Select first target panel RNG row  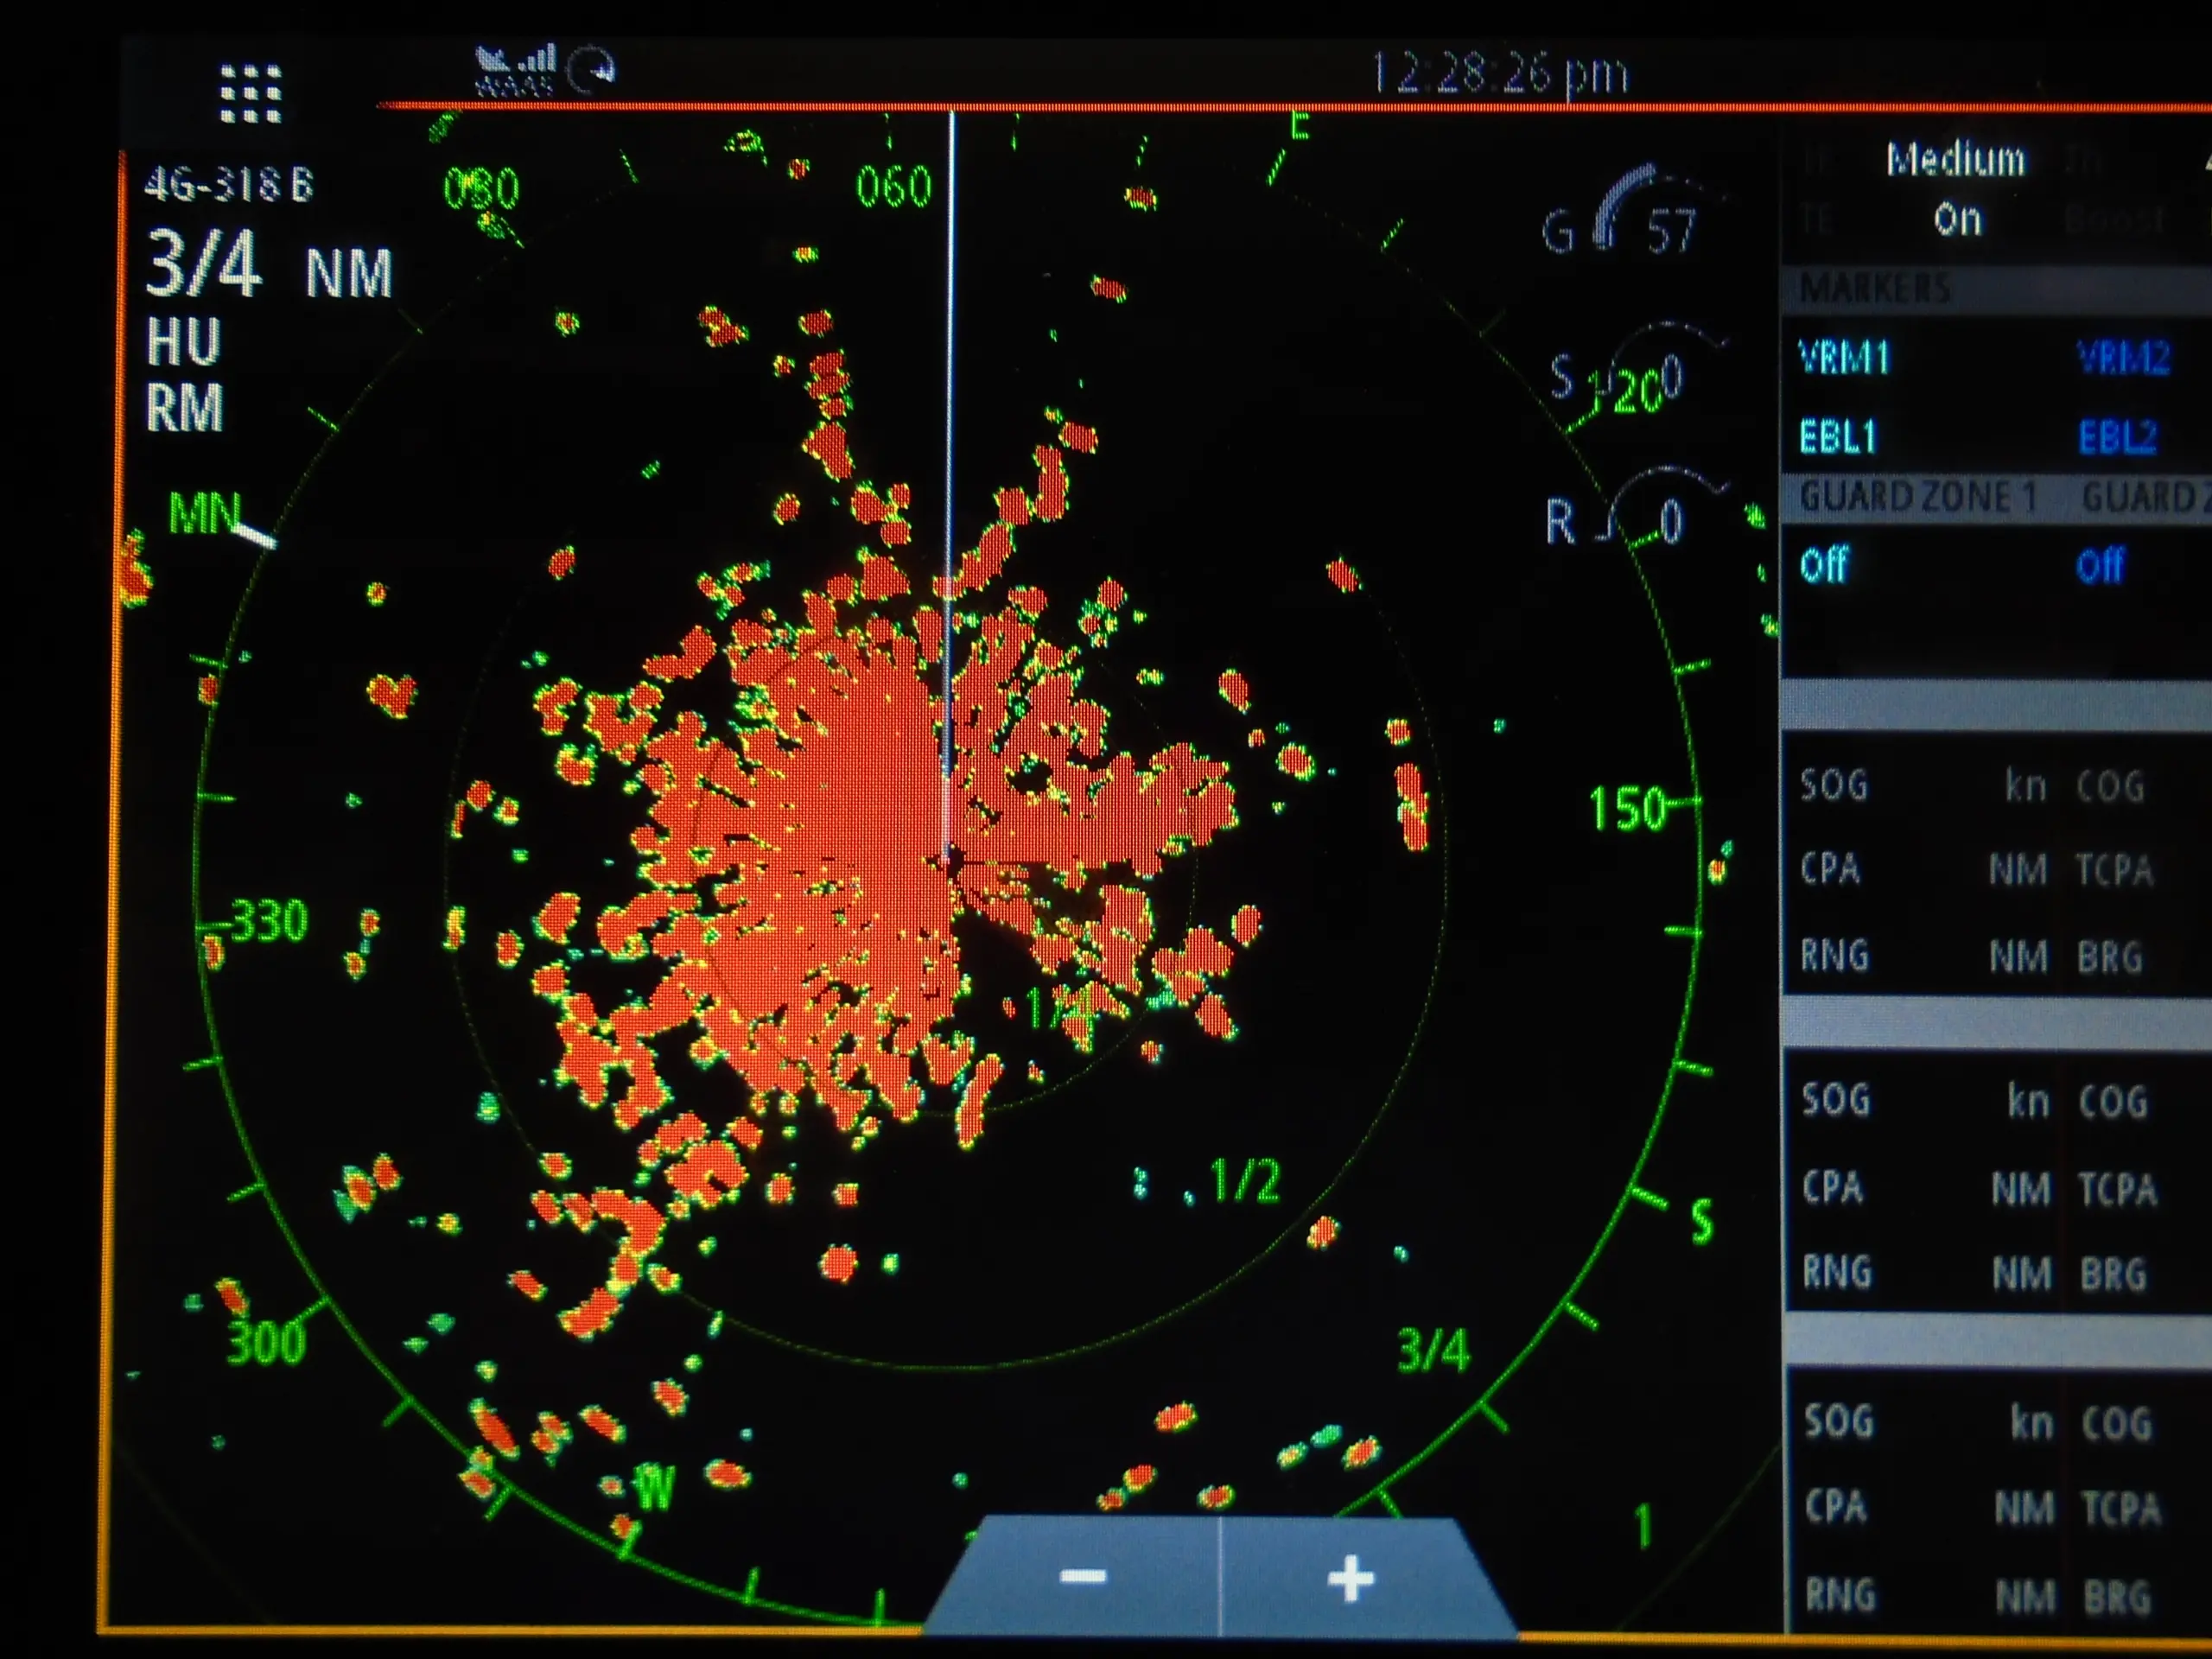point(1924,956)
